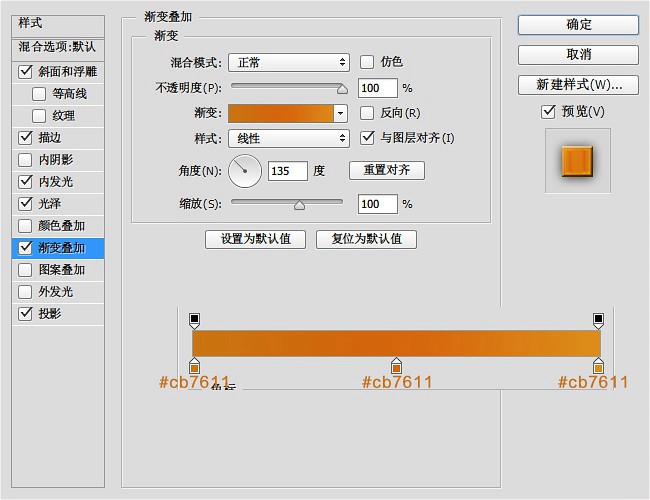Screen dimensions: 650x500
Task: Enable the 内阴影 checkbox
Action: pyautogui.click(x=25, y=160)
